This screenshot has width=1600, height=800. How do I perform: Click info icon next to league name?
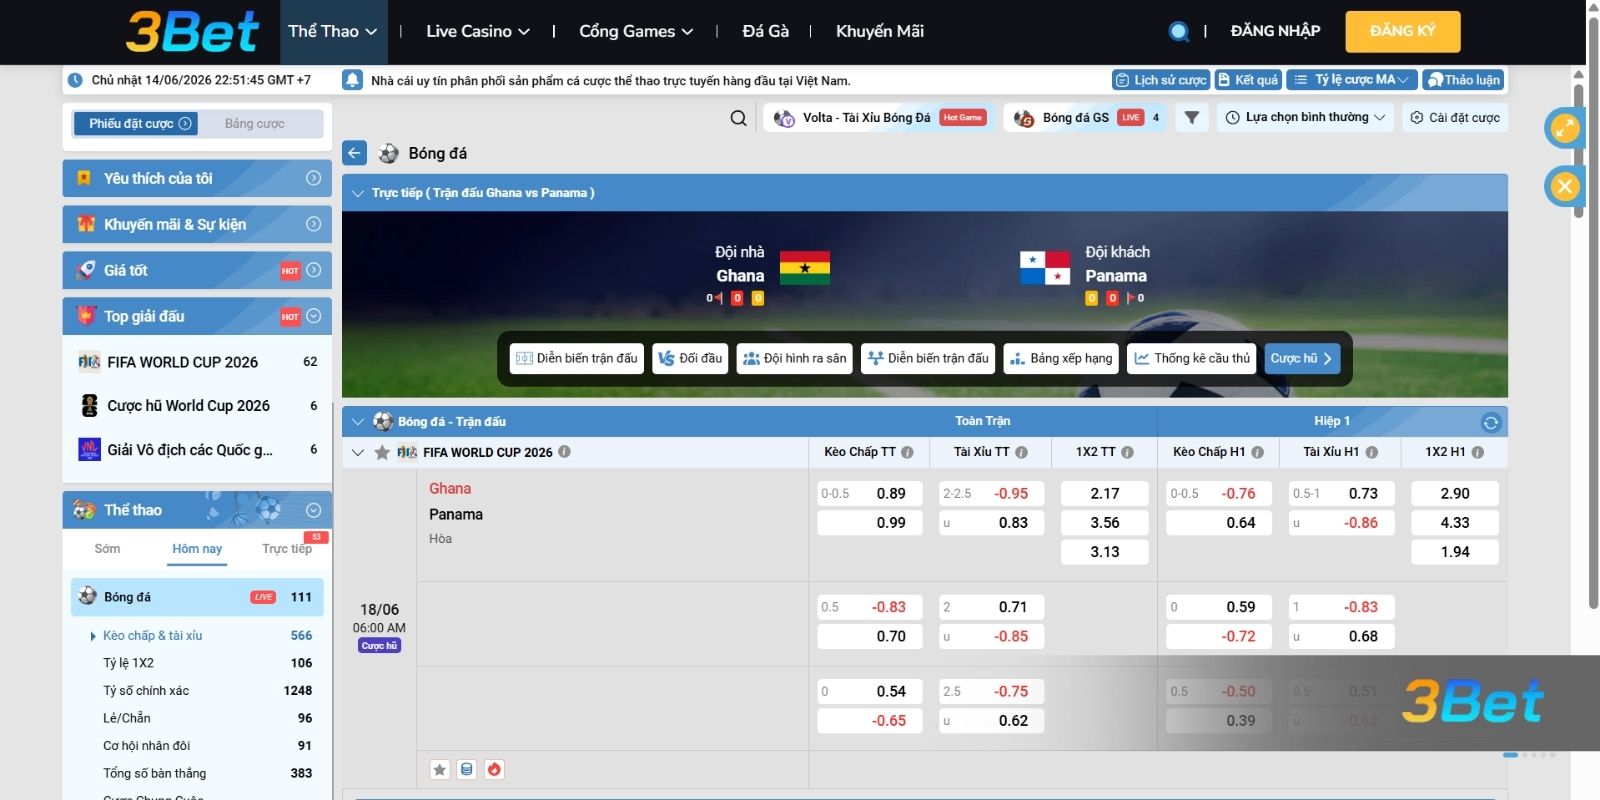pos(564,452)
